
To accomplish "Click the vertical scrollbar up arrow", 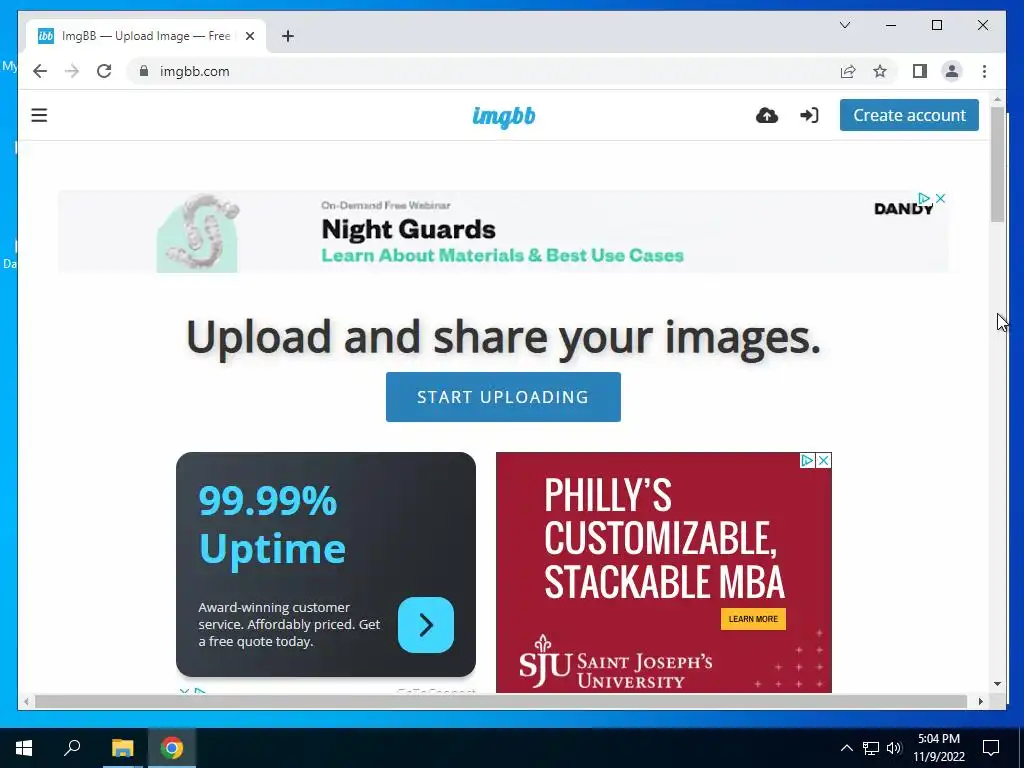I will tap(997, 99).
